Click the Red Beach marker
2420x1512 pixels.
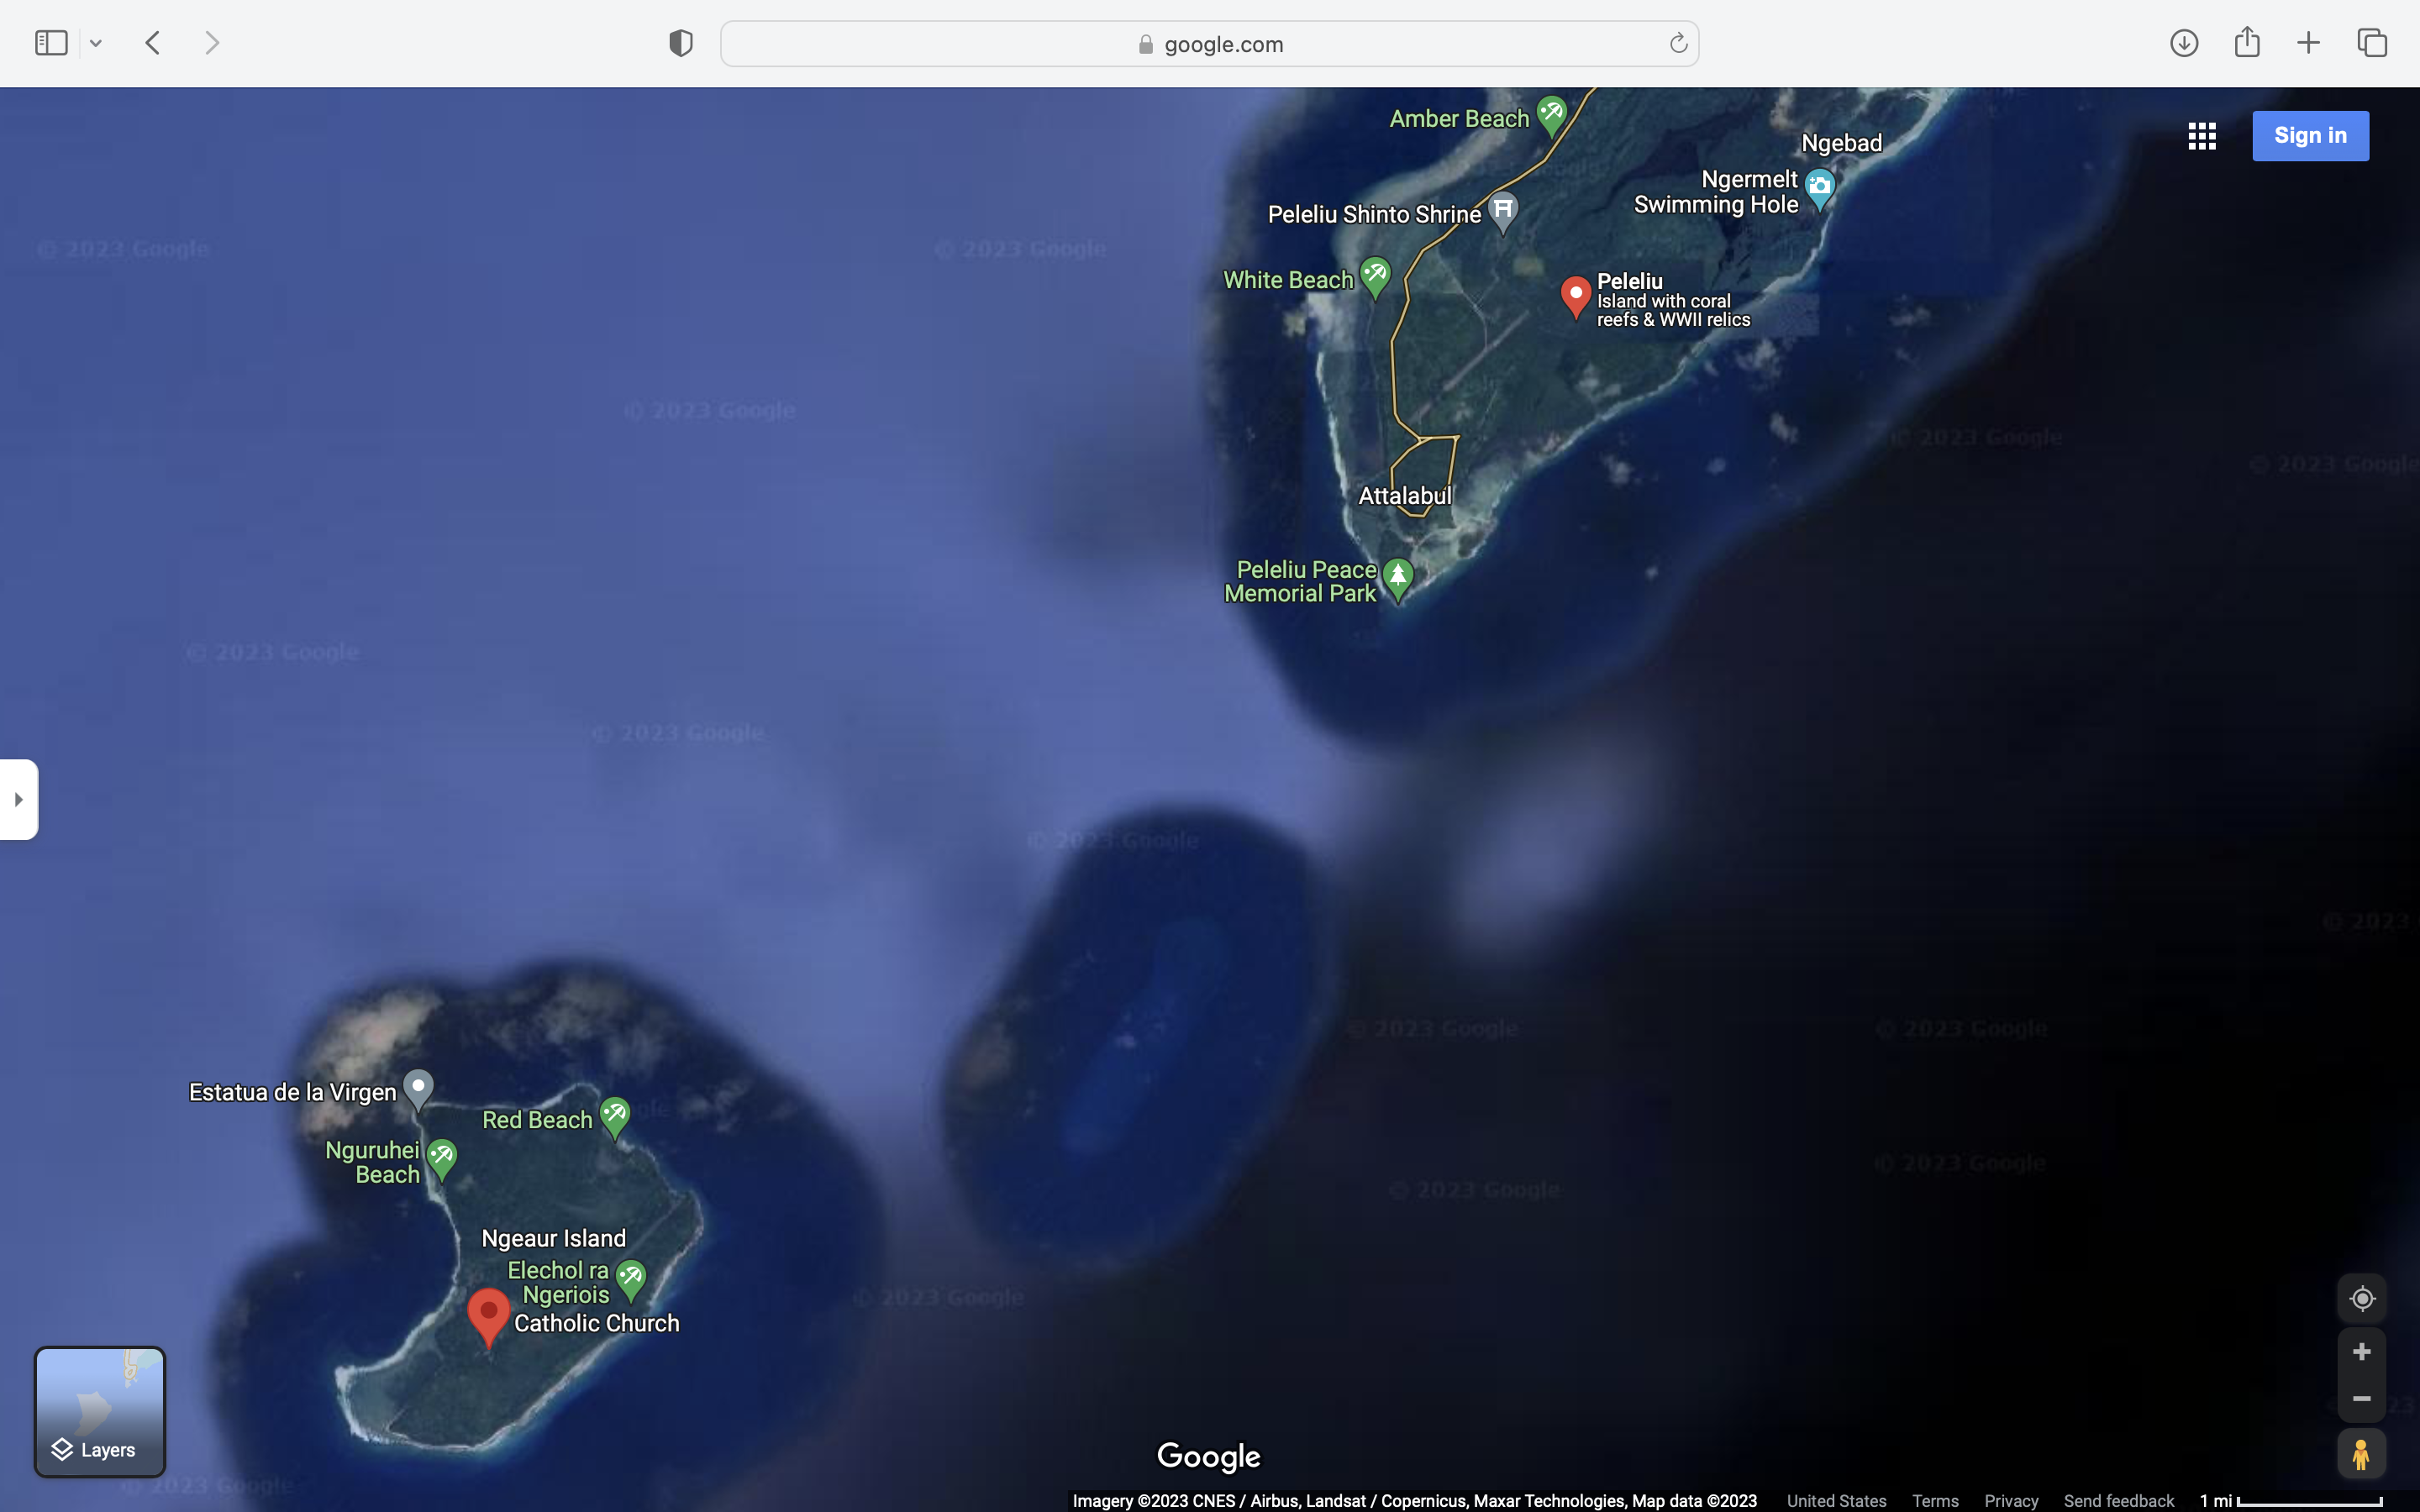614,1115
